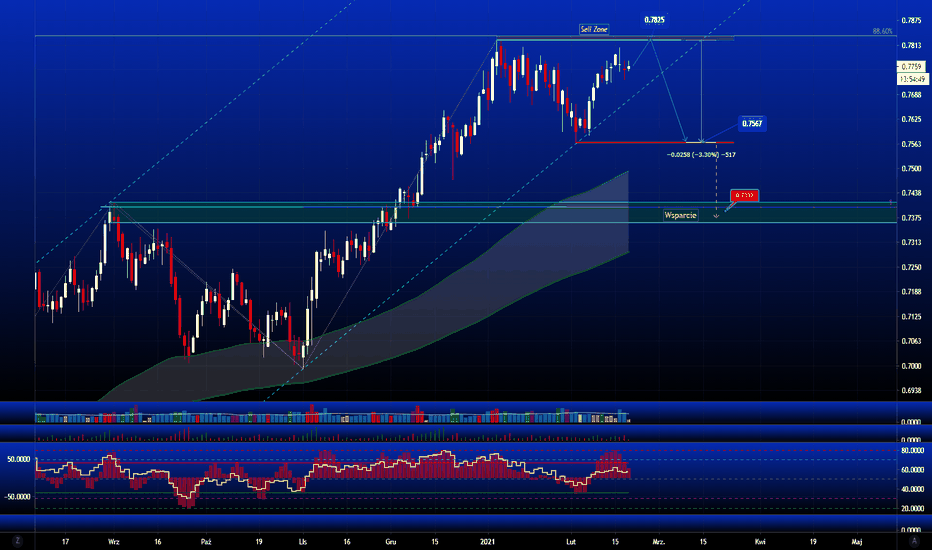Click the 17 date label on time axis
This screenshot has height=550, width=932.
65,542
